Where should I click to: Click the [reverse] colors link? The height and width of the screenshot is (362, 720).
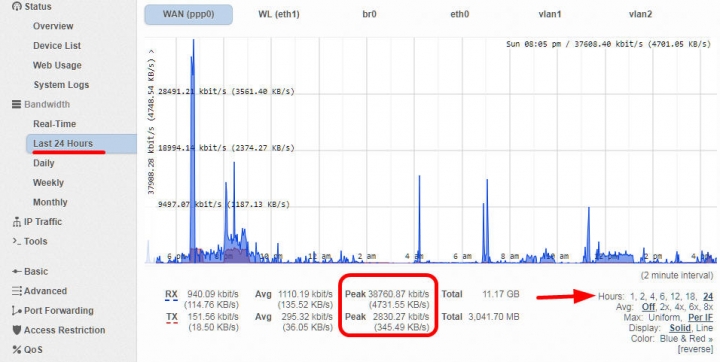(x=696, y=349)
